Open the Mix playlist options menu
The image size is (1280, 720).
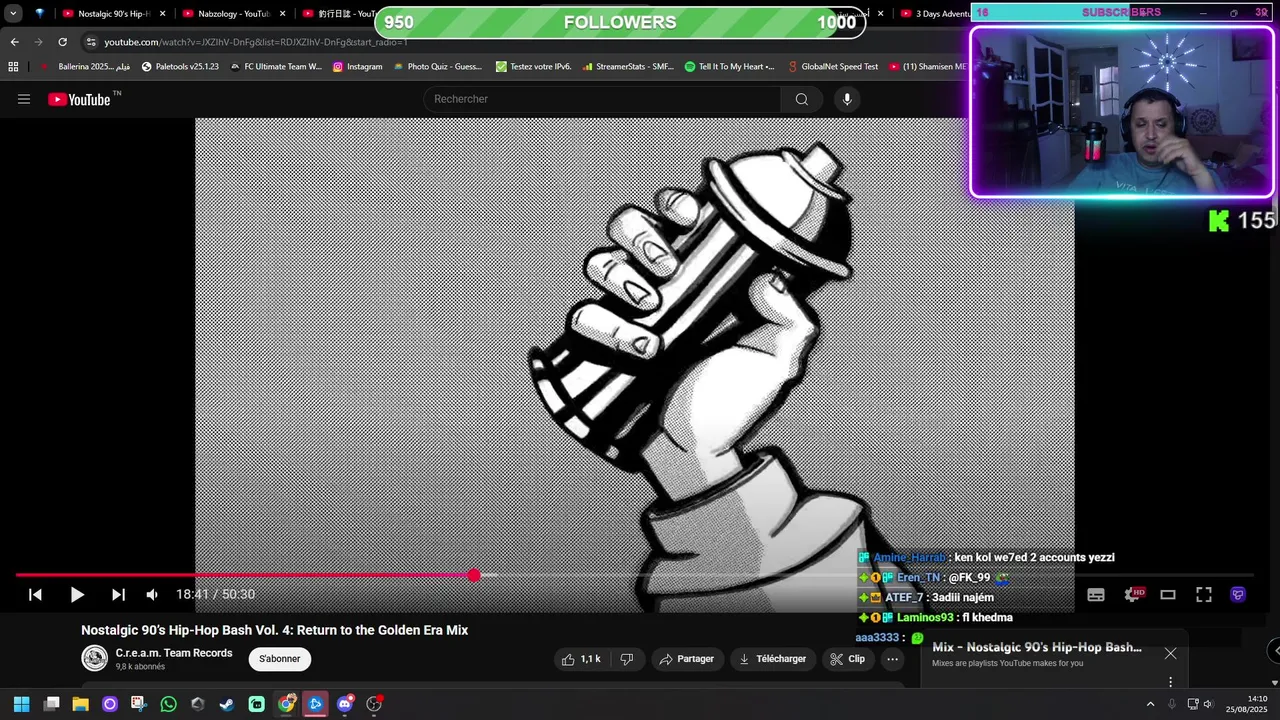[x=1170, y=682]
